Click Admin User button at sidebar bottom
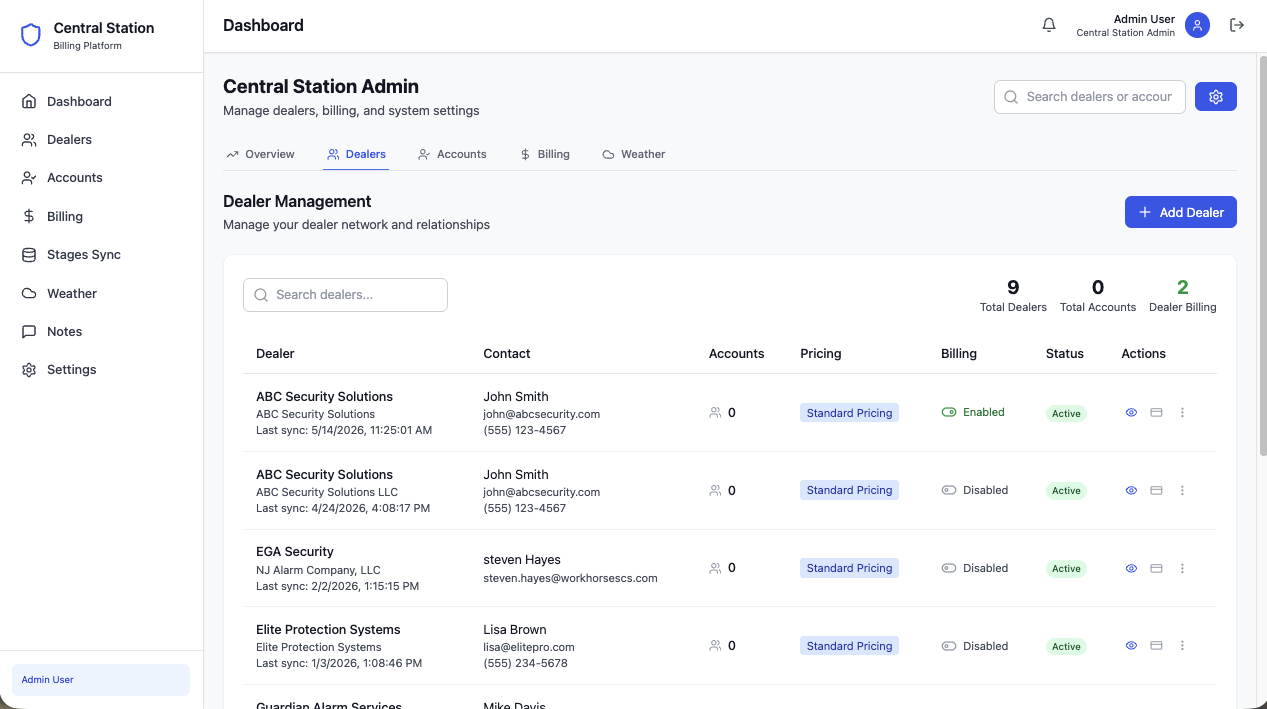The width and height of the screenshot is (1267, 709). tap(101, 680)
